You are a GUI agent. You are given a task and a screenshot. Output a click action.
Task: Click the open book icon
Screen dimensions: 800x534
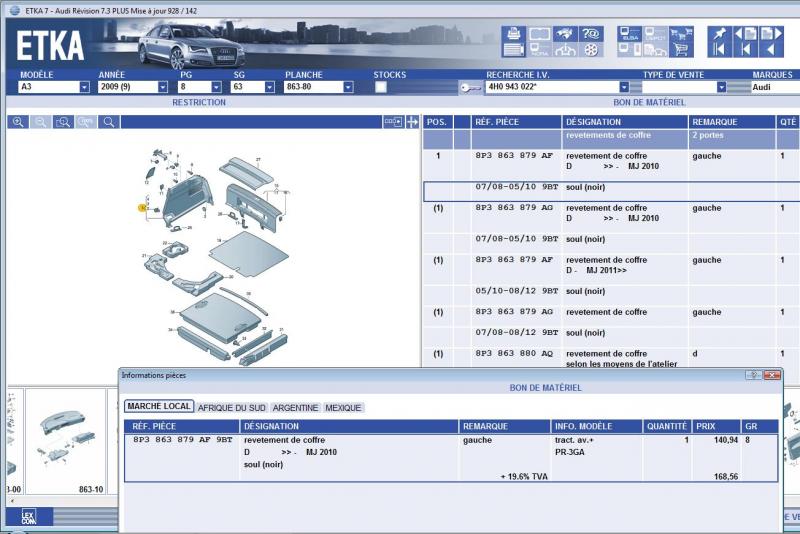(539, 34)
